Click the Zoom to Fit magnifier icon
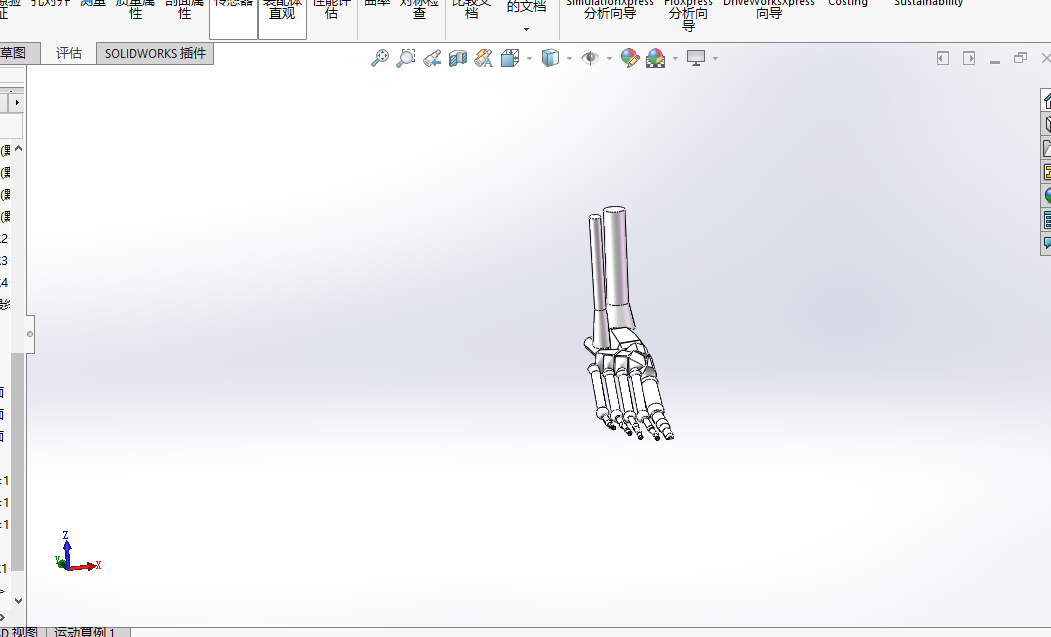The image size is (1051, 637). tap(379, 58)
